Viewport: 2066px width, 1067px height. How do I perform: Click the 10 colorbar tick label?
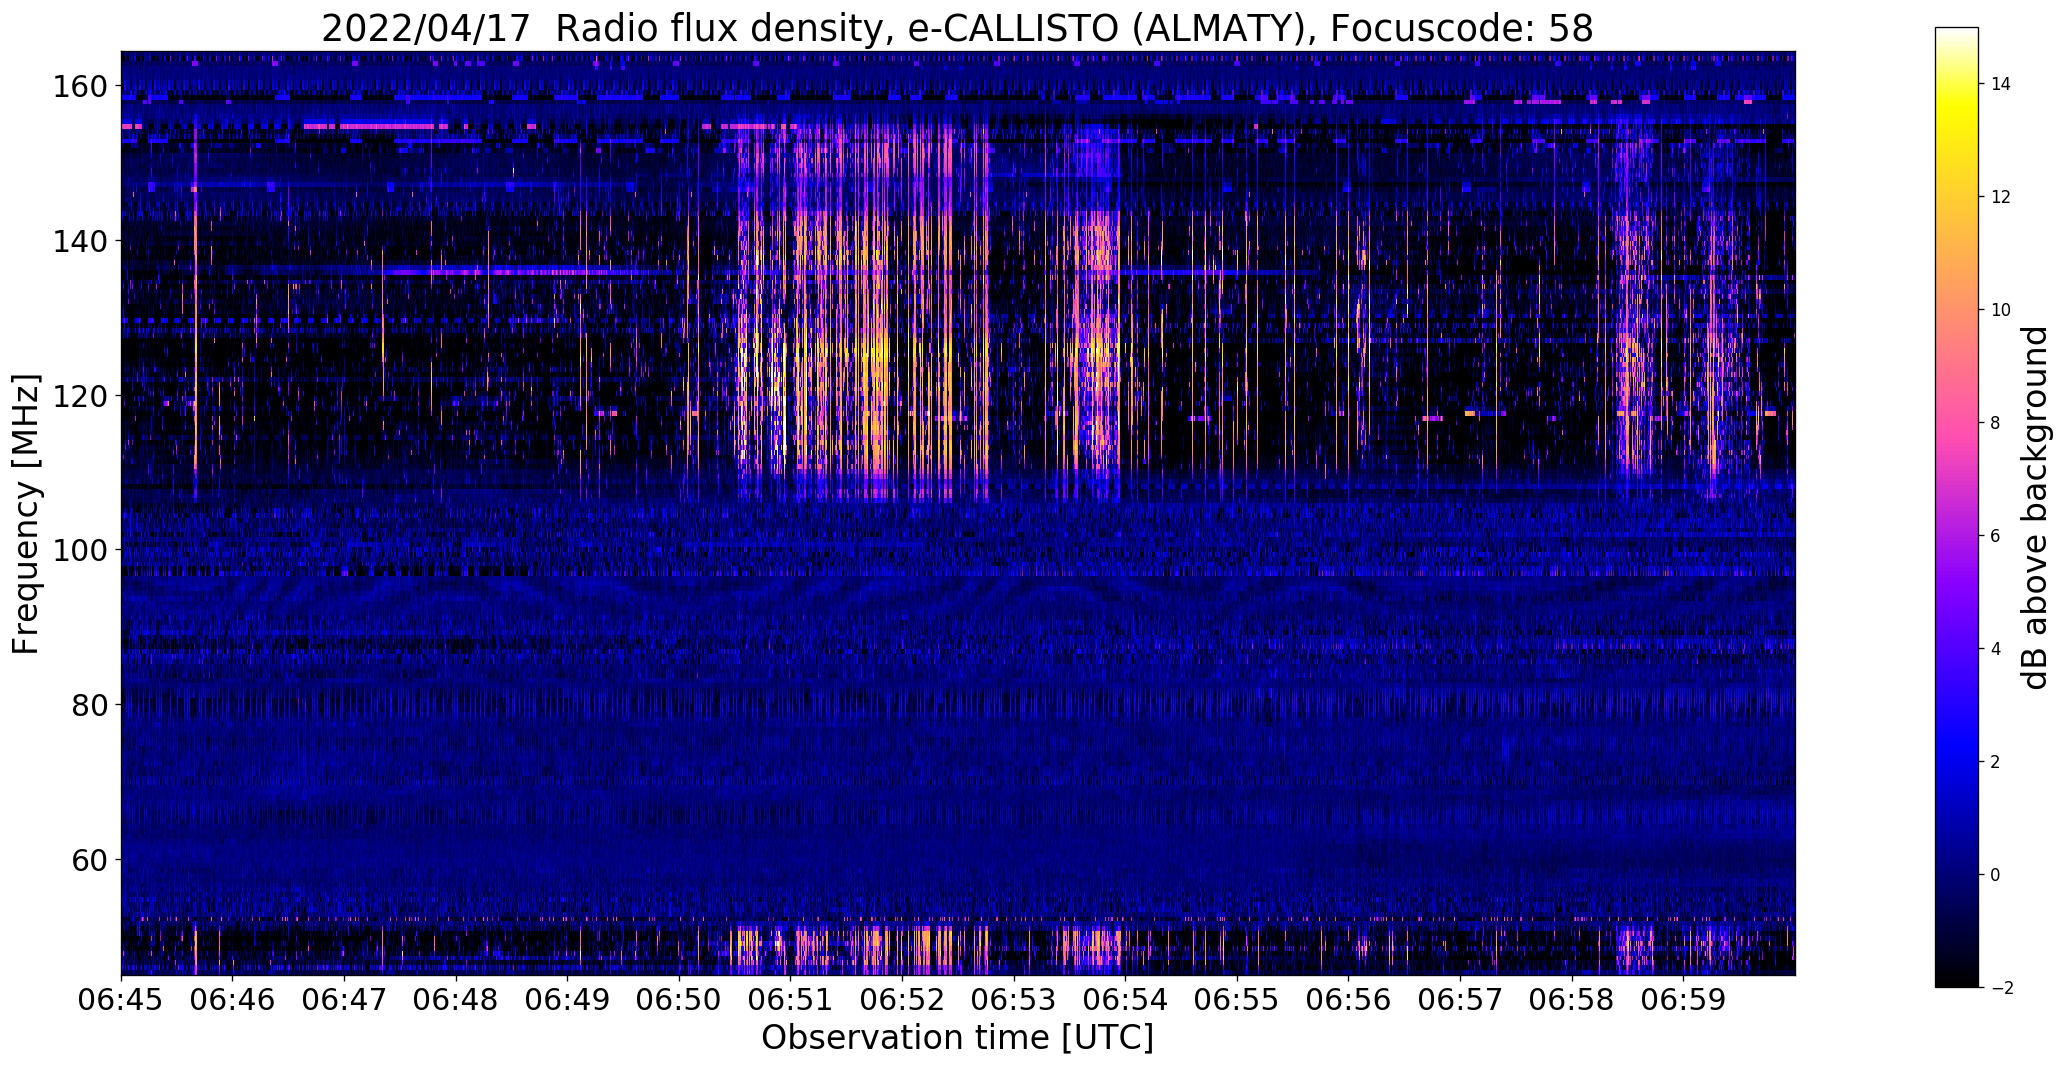(x=2000, y=310)
